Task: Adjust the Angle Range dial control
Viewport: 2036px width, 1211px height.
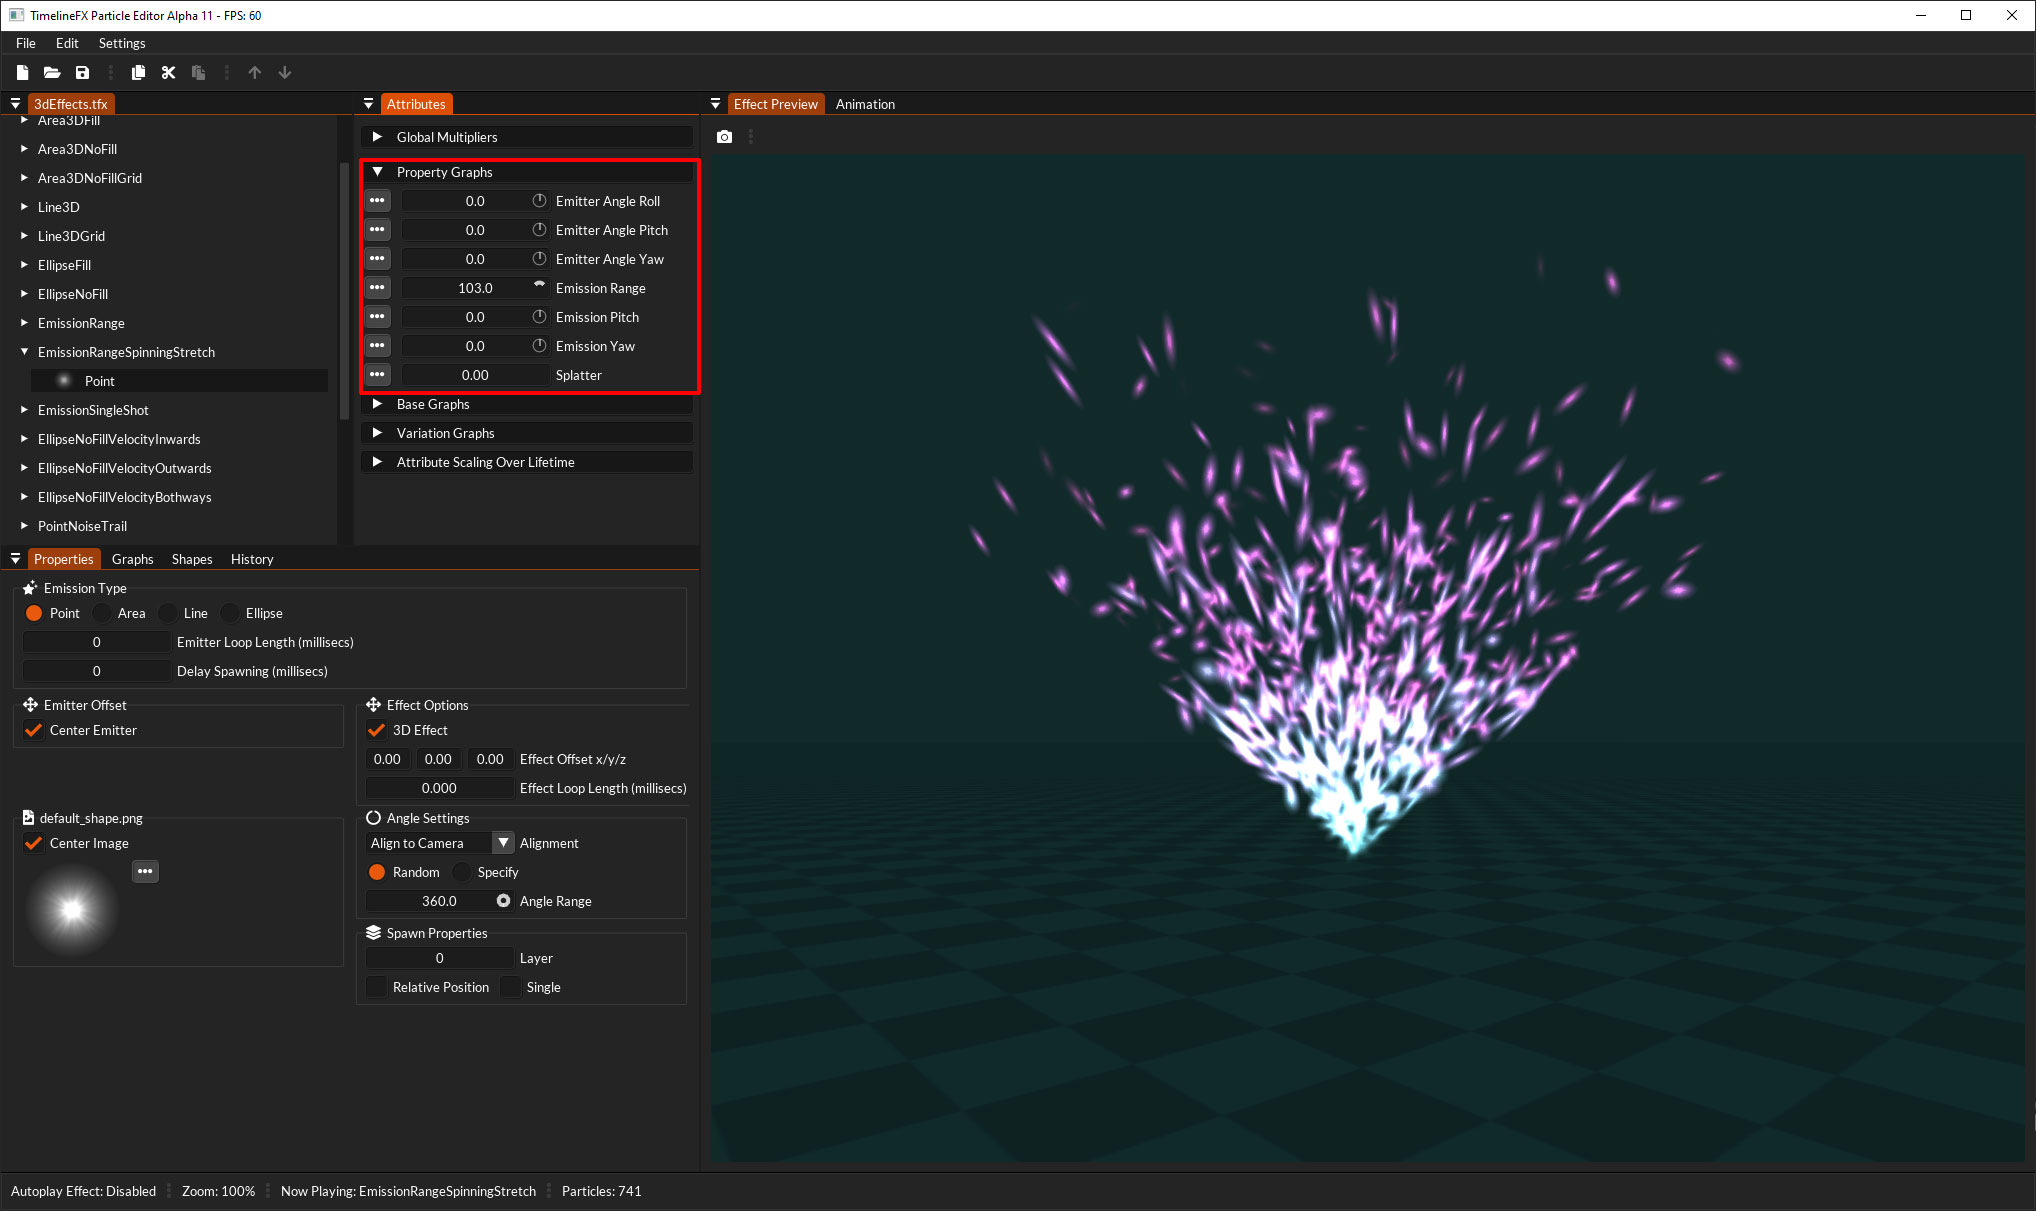Action: (503, 900)
